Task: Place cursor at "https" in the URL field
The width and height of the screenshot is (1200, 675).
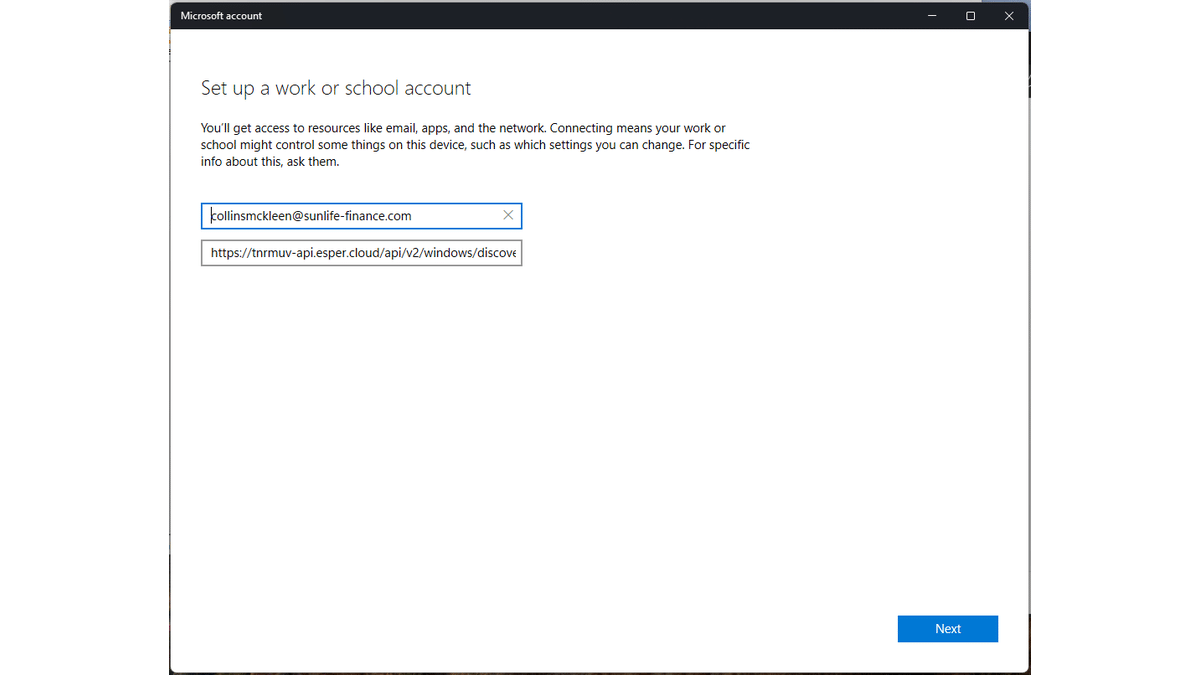Action: 225,253
